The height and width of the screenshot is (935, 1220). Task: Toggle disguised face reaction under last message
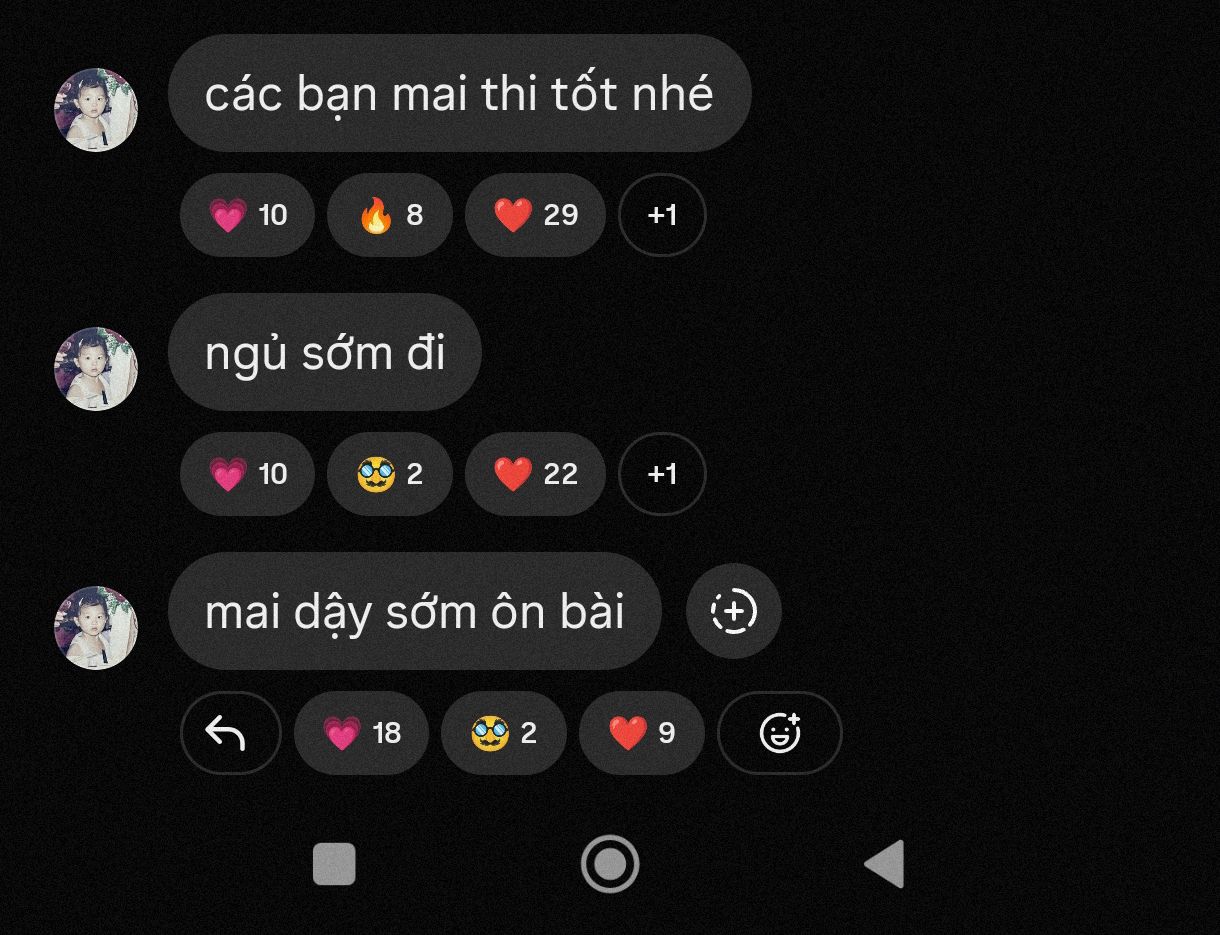(504, 733)
